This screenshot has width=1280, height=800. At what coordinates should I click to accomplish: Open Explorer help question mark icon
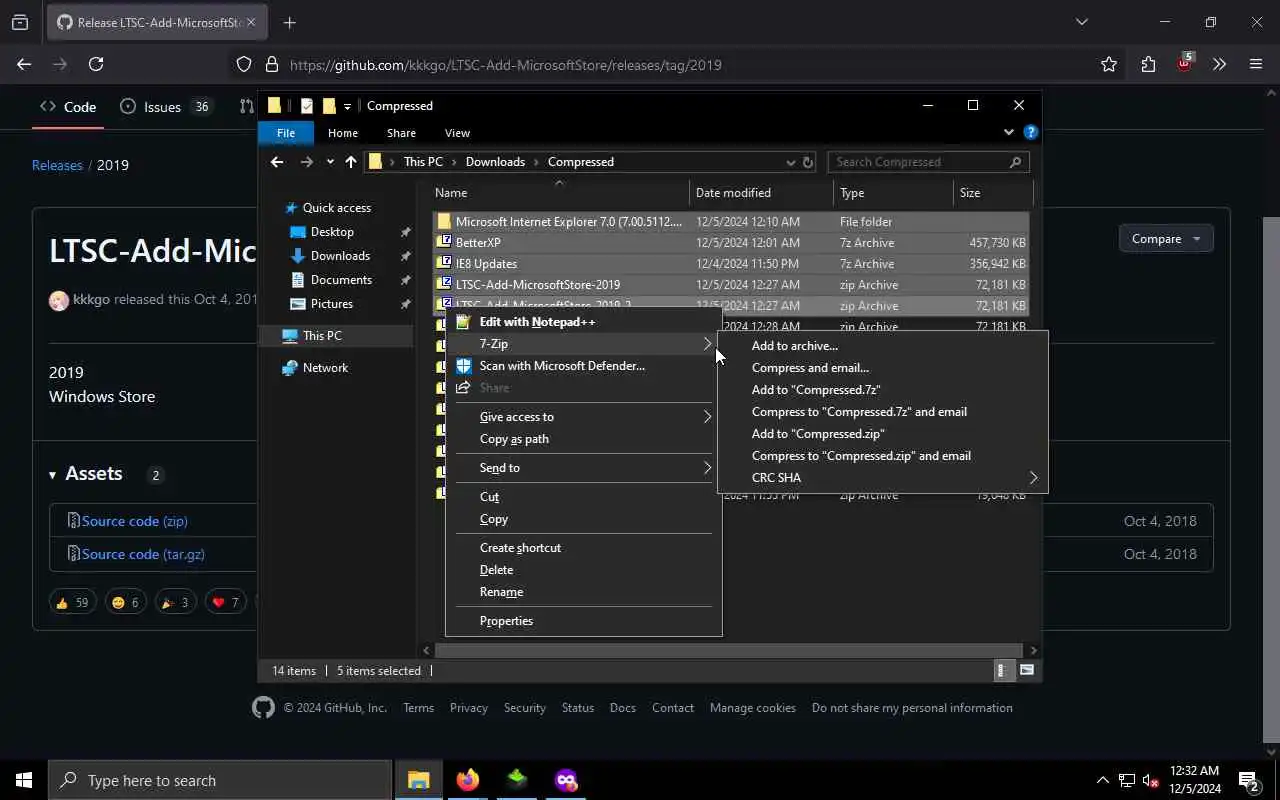click(1031, 132)
